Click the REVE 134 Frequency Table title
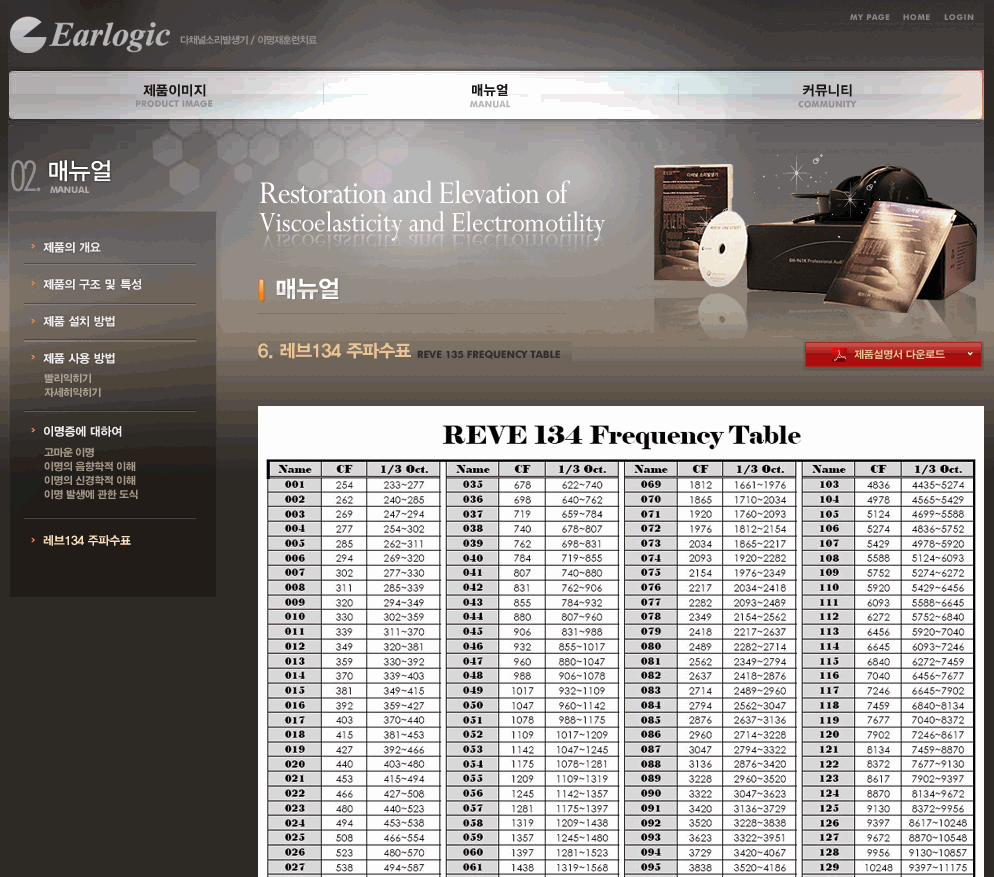 [x=621, y=435]
